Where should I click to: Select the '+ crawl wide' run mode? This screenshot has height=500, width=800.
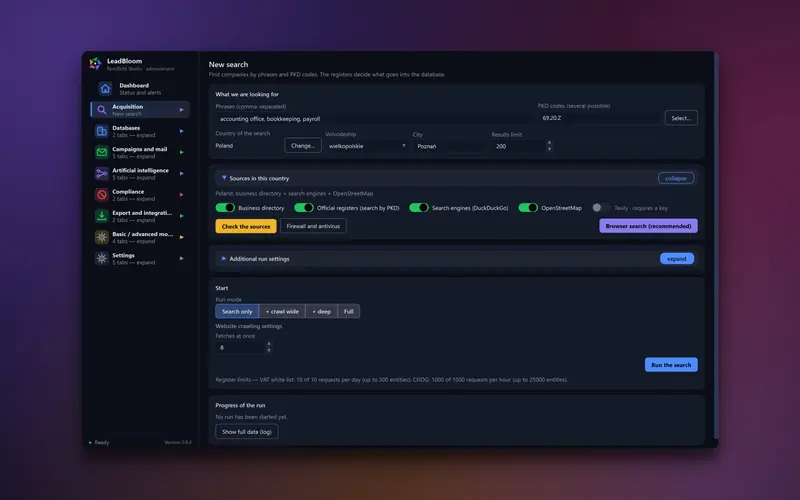click(282, 311)
